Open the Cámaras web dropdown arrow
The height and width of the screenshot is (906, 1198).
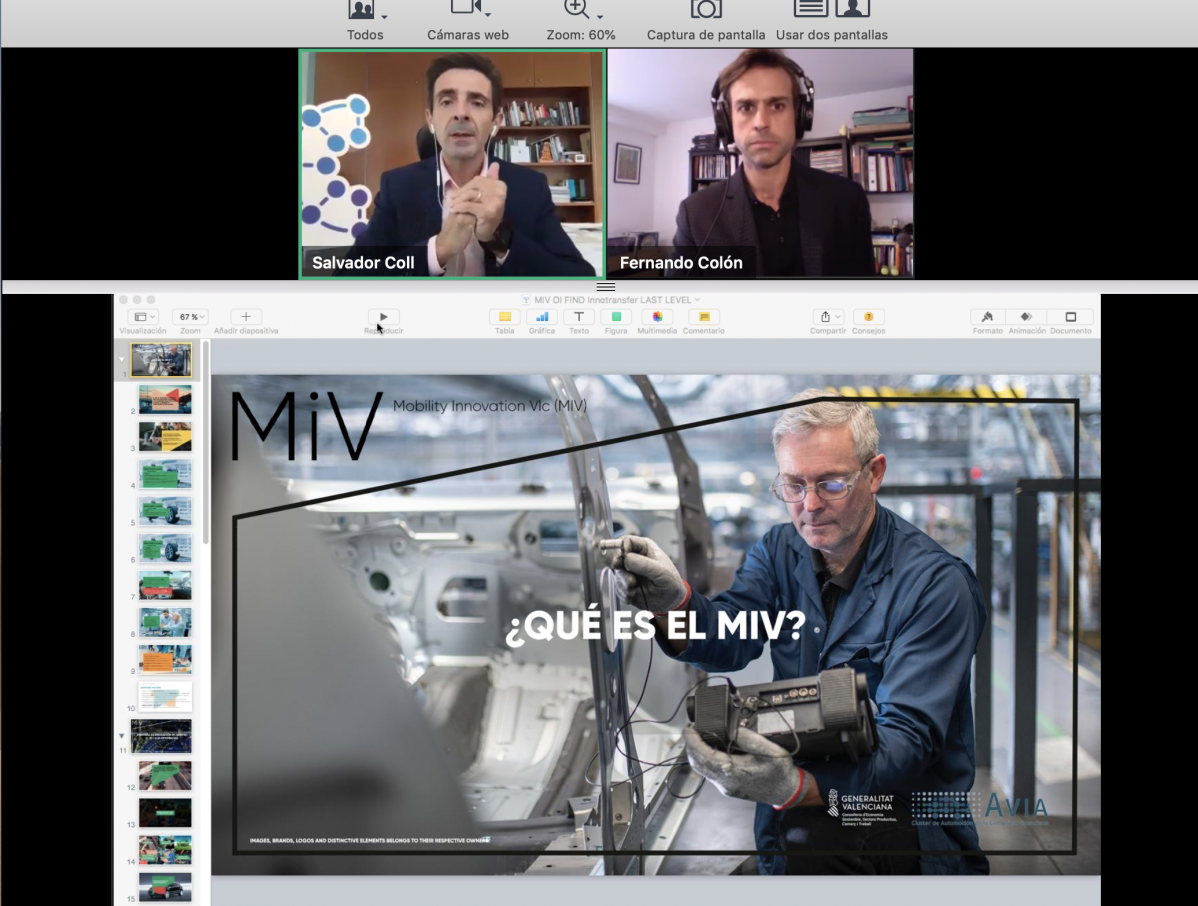[487, 15]
